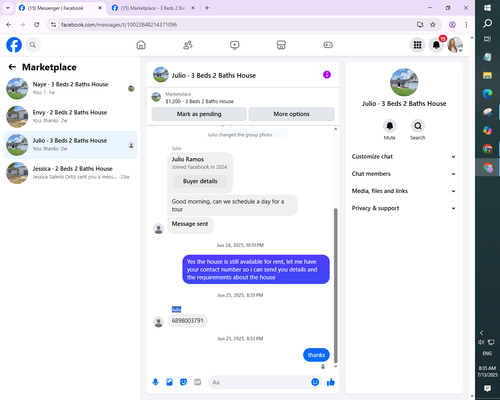This screenshot has height=400, width=500.
Task: Click the browser back arrow
Action: pyautogui.click(x=9, y=25)
